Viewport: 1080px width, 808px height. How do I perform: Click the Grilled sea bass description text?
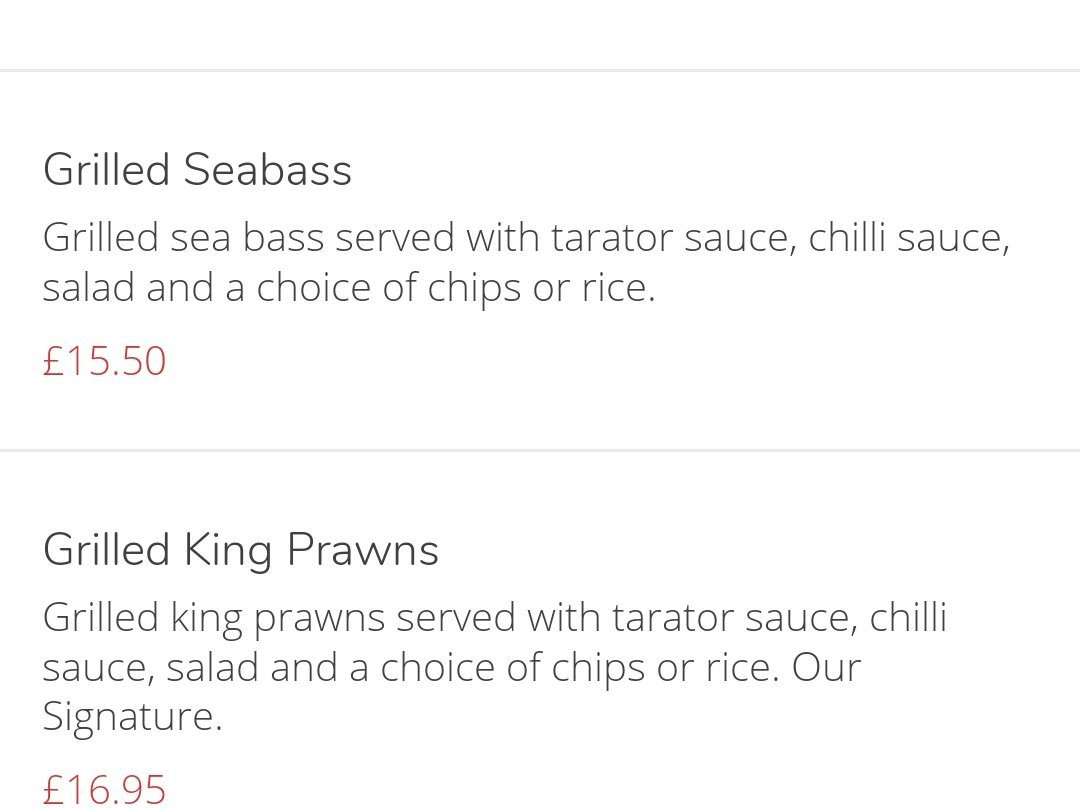pyautogui.click(x=526, y=262)
